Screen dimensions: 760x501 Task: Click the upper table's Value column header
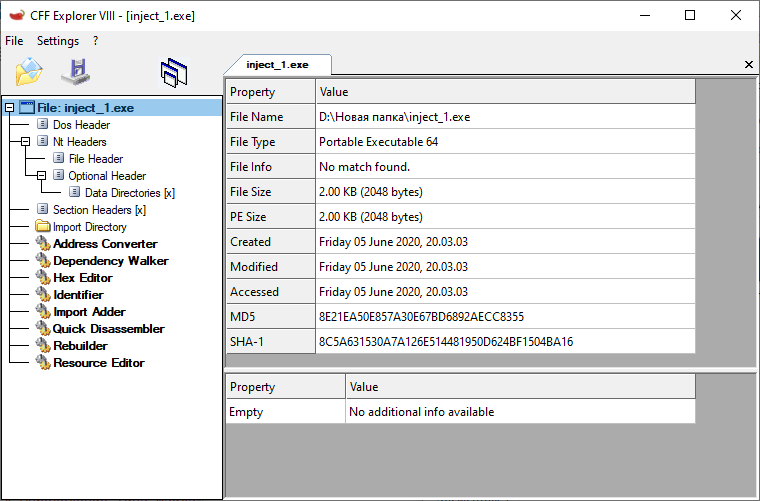point(506,92)
